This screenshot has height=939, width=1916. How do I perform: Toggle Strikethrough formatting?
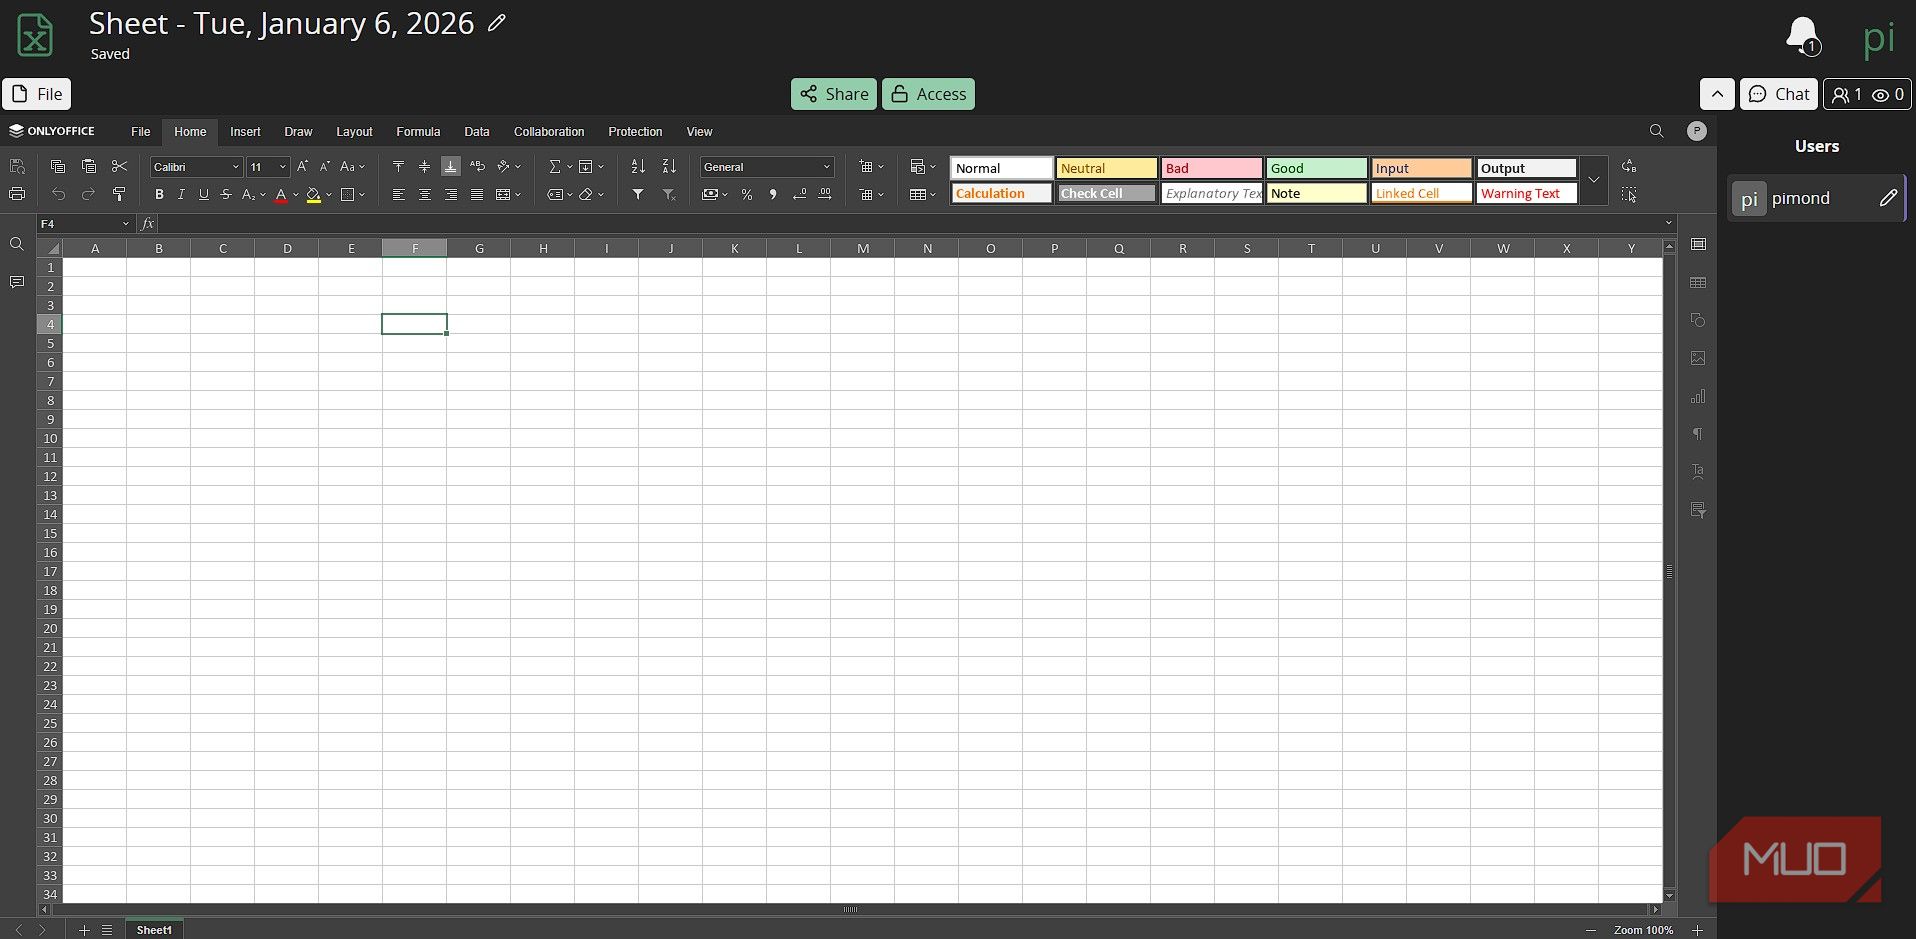(x=226, y=194)
